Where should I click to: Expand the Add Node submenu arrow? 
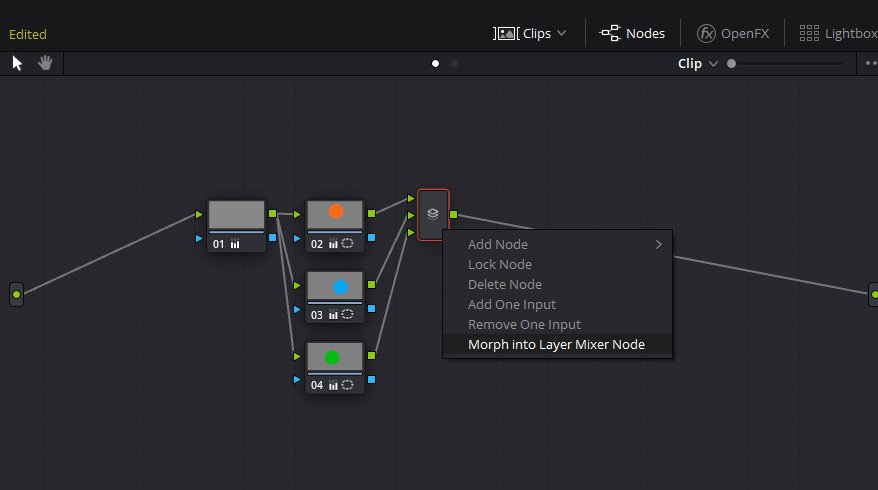(x=658, y=245)
